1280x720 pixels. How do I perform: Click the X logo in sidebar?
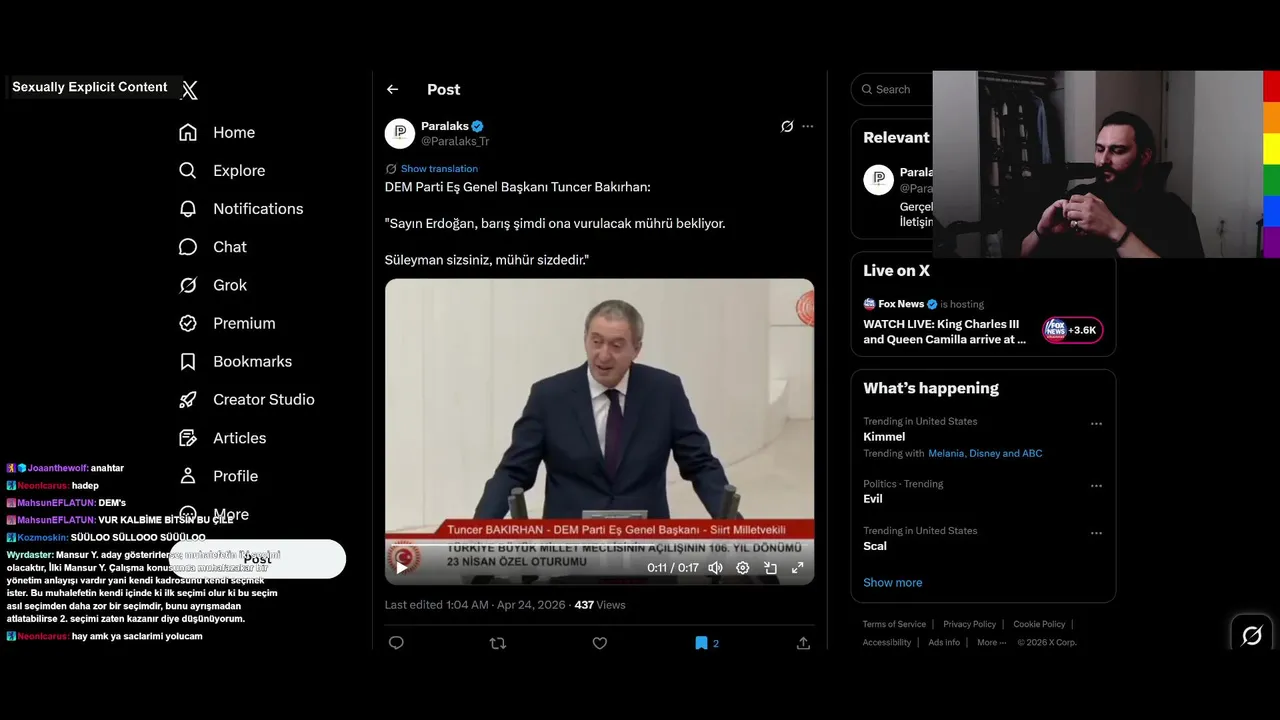coord(189,90)
